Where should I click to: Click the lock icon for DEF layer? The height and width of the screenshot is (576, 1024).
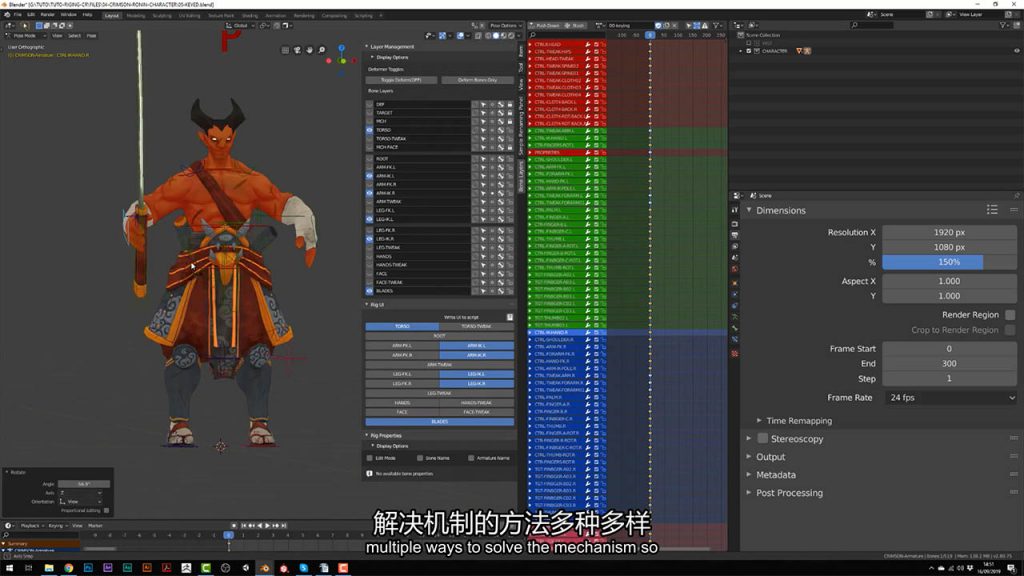(510, 104)
